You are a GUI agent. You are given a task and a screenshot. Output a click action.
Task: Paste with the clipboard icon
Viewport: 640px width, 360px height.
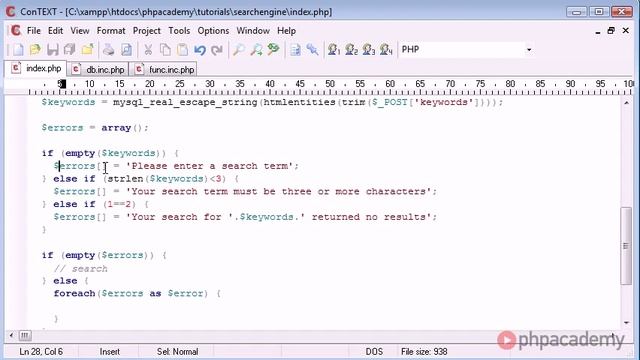point(182,50)
